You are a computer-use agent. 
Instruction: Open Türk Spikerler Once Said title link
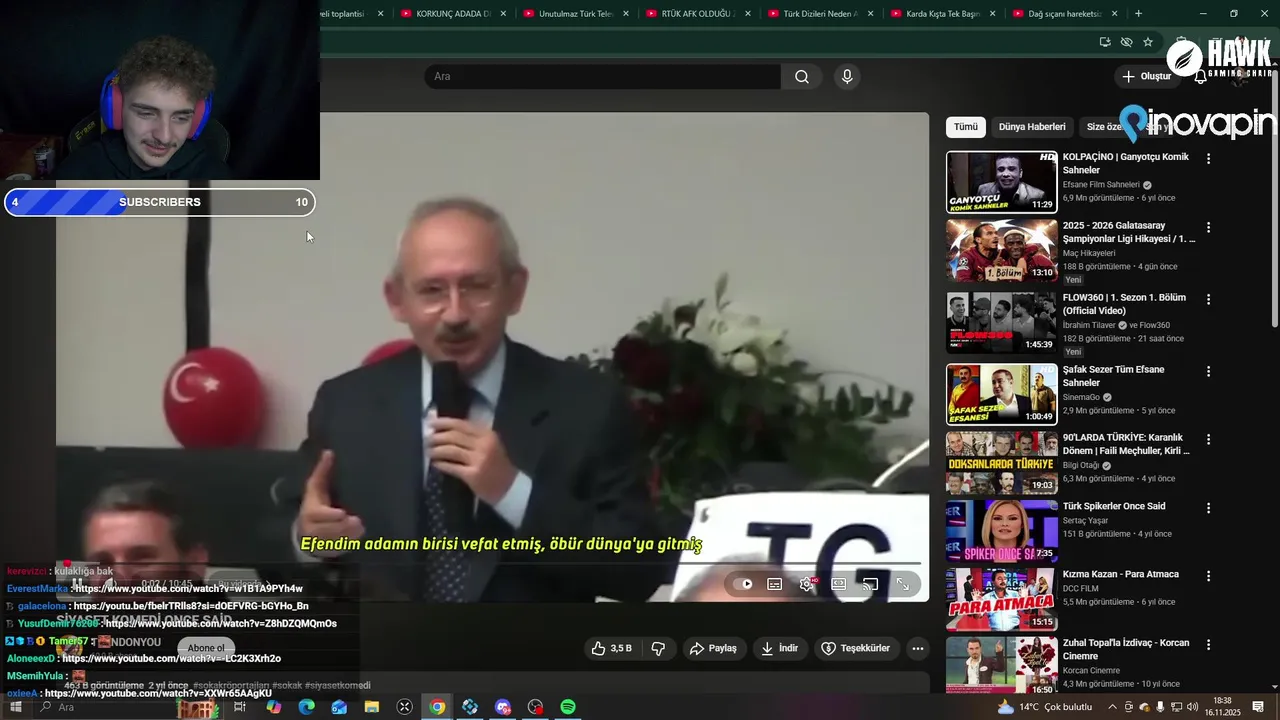1114,506
